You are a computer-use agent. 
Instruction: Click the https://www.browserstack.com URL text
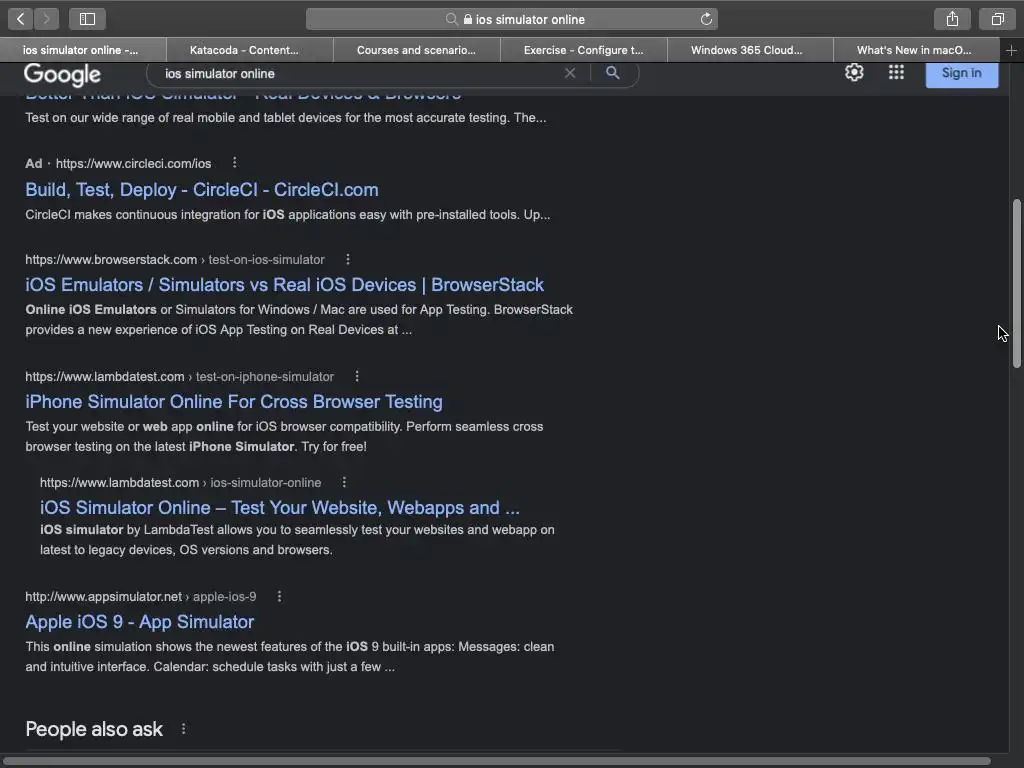pyautogui.click(x=111, y=259)
